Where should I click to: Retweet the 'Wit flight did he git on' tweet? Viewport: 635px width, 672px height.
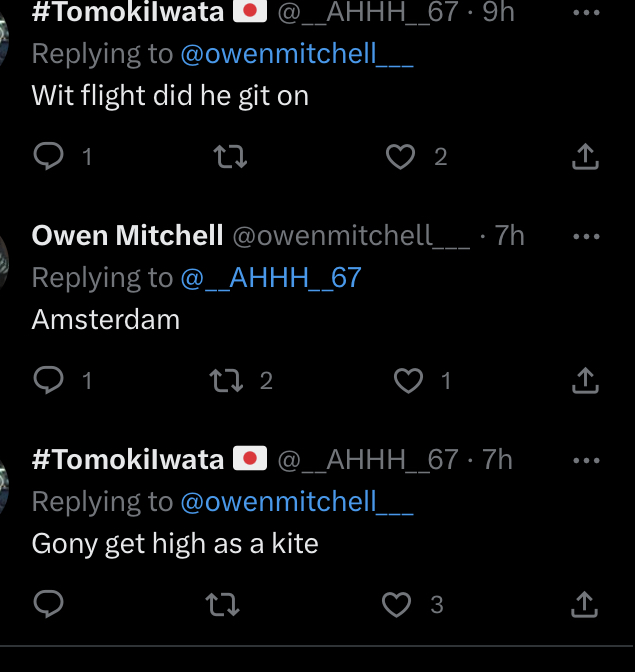[x=231, y=156]
